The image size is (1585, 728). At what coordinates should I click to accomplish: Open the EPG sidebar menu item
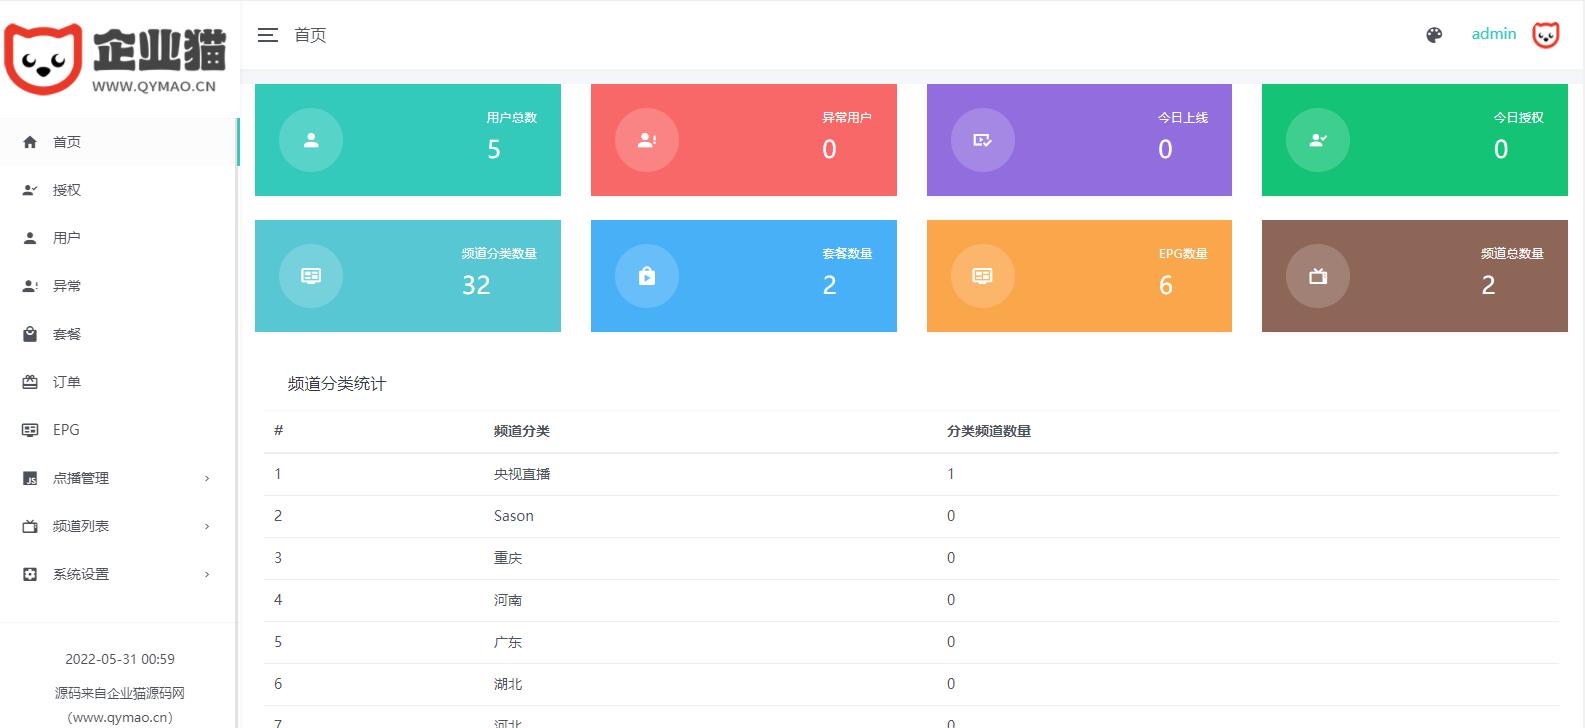pos(66,430)
